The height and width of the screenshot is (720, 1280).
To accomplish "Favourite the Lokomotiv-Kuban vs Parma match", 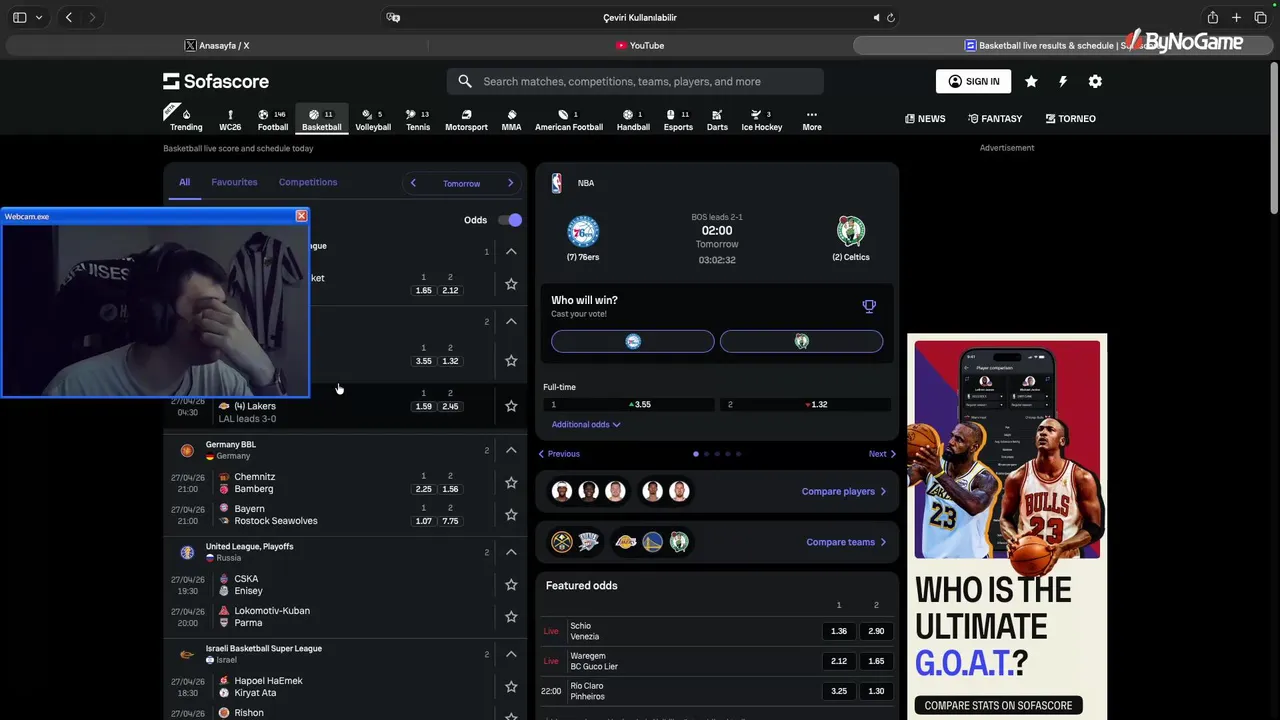I will pos(511,617).
